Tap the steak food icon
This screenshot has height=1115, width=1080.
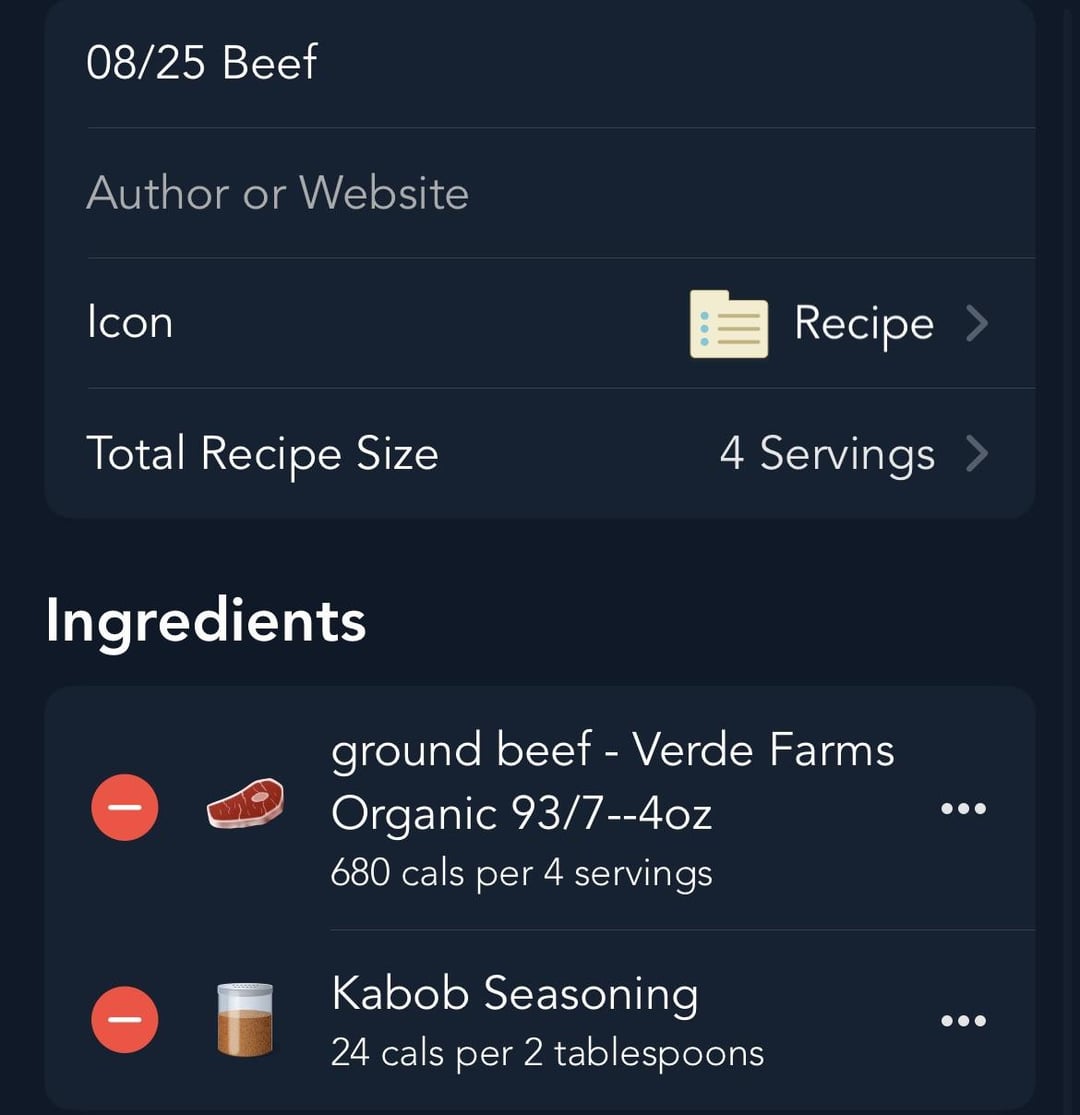pos(245,804)
